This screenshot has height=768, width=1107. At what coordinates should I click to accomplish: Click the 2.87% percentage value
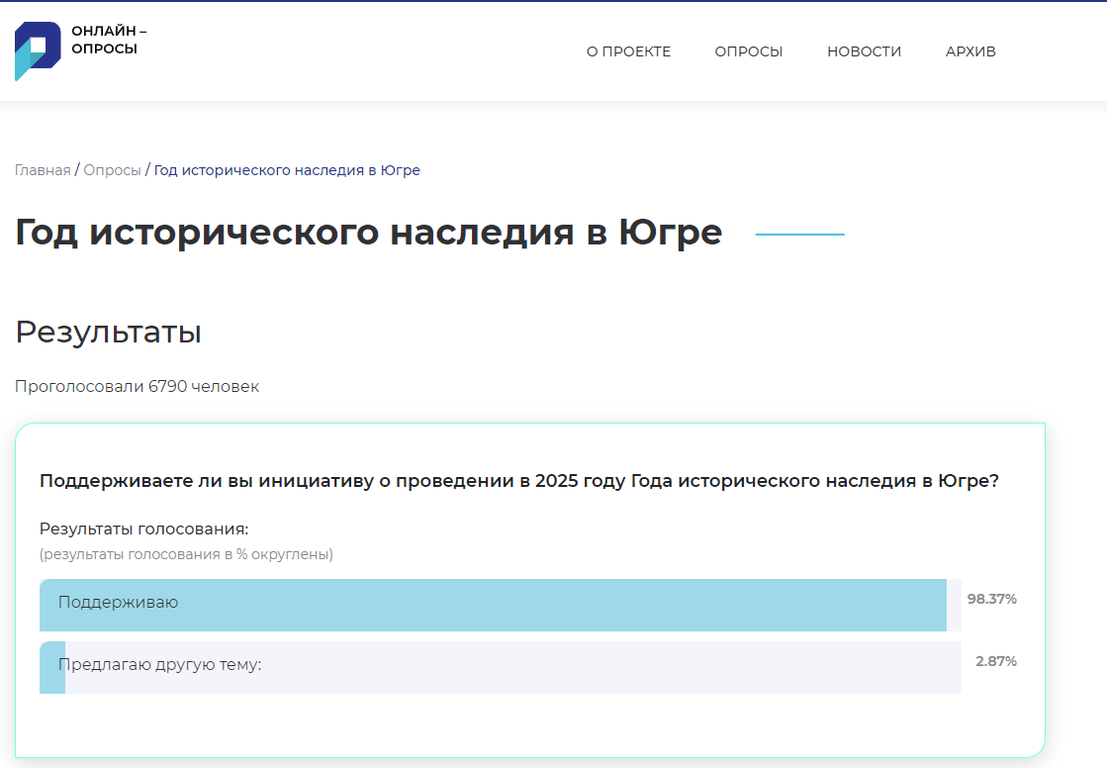tap(996, 661)
